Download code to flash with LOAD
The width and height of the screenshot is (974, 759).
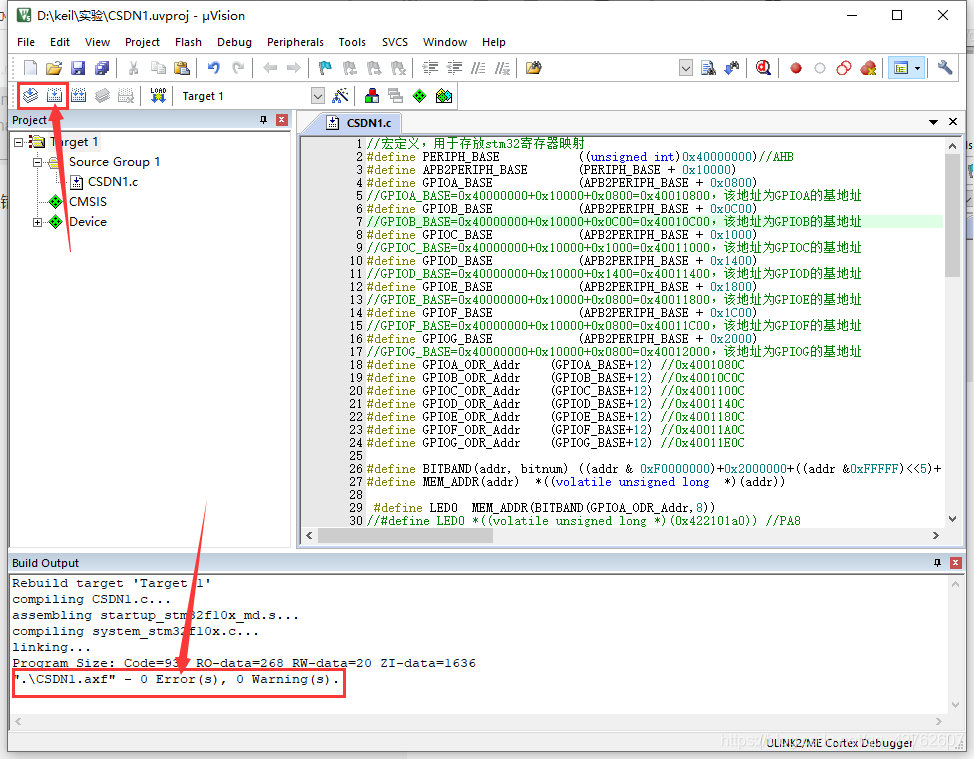pos(158,96)
